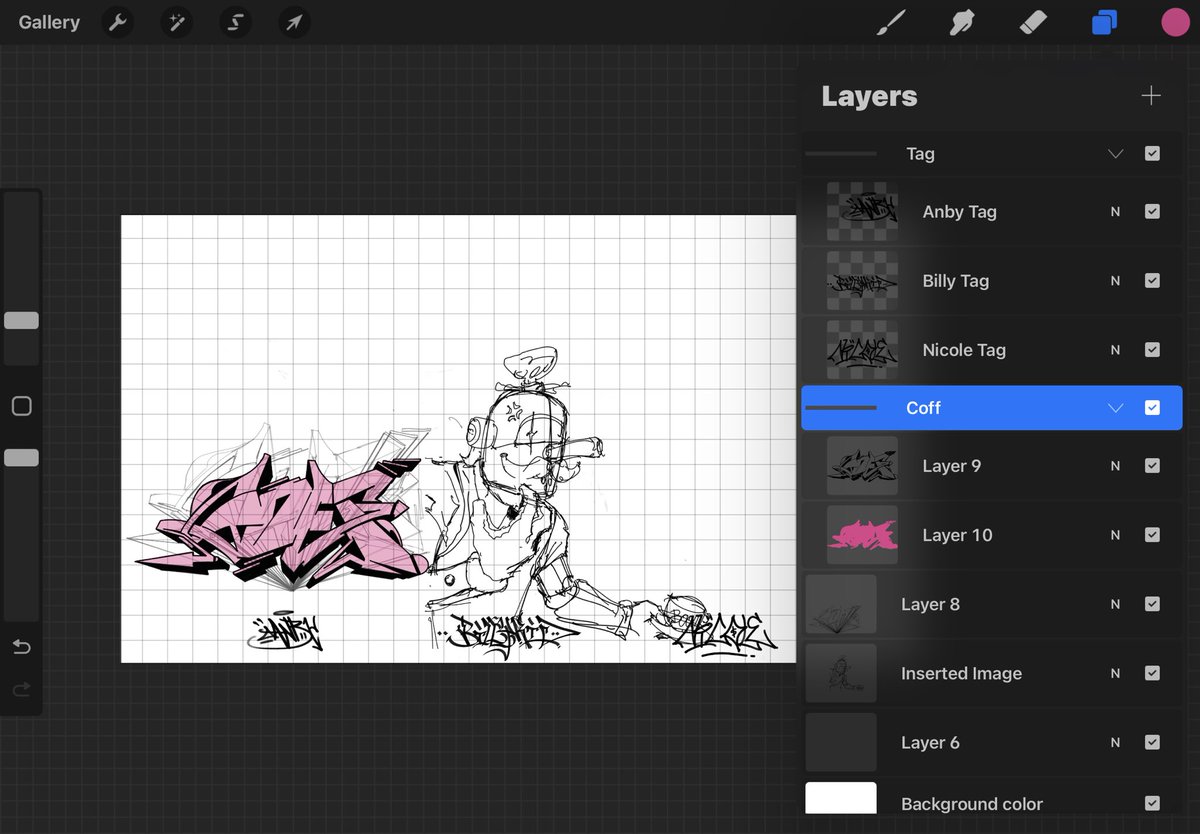Click the Layer 10 name

pyautogui.click(x=957, y=535)
